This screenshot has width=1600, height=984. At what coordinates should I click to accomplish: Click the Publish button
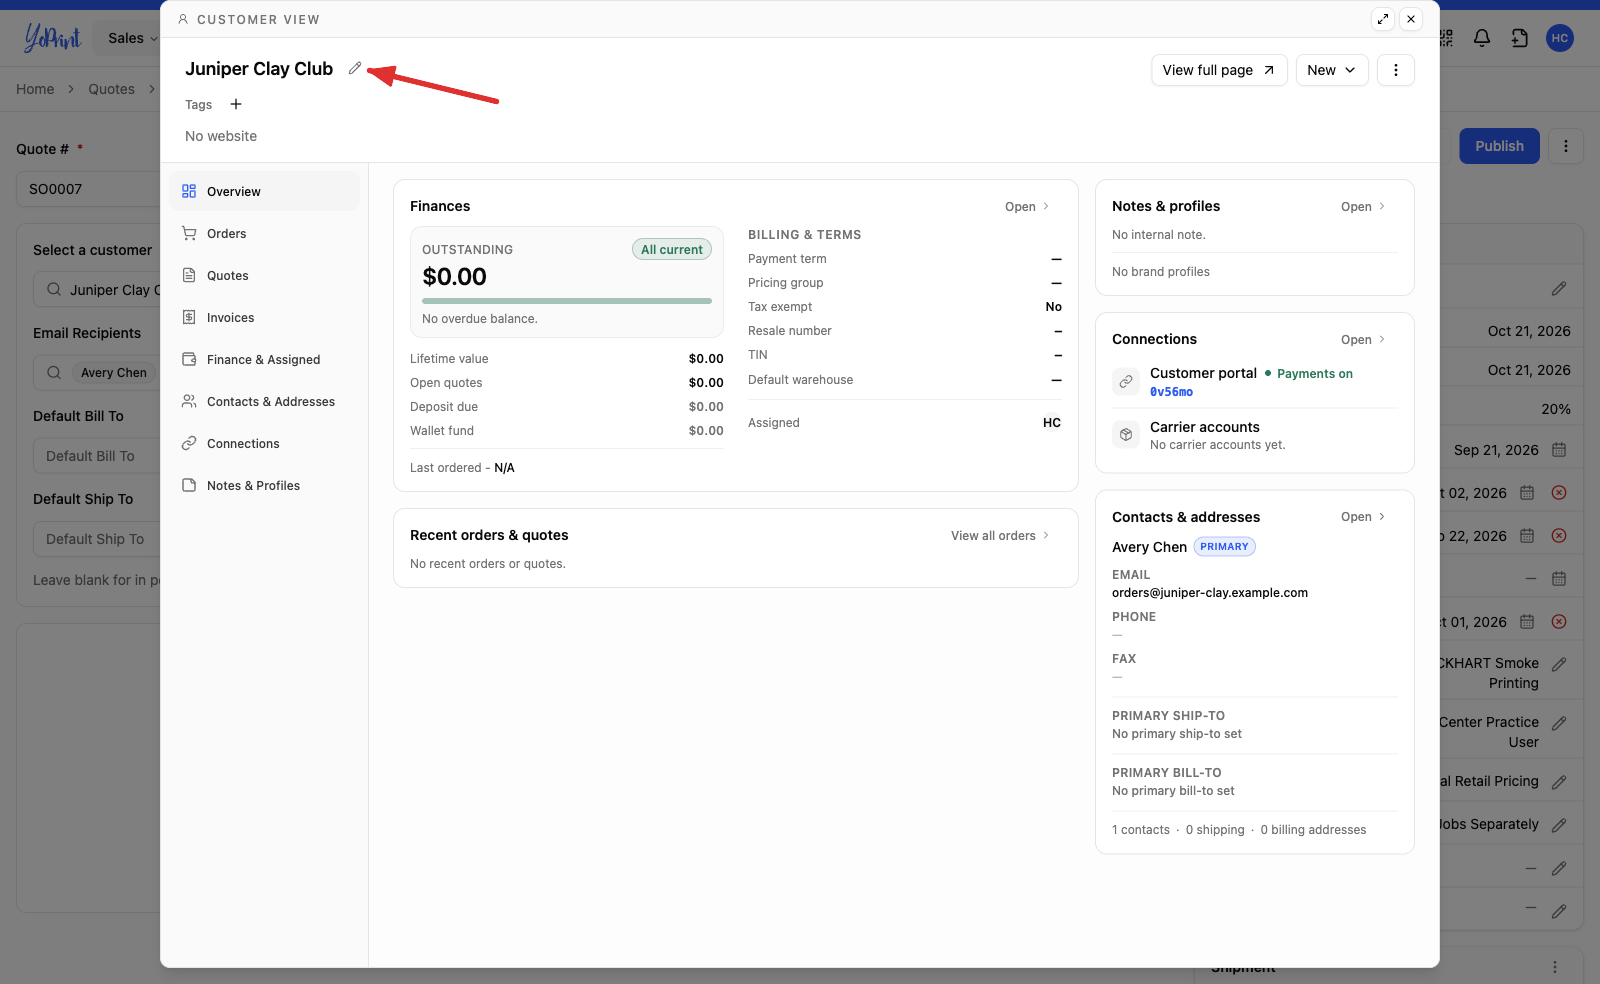[x=1499, y=146]
